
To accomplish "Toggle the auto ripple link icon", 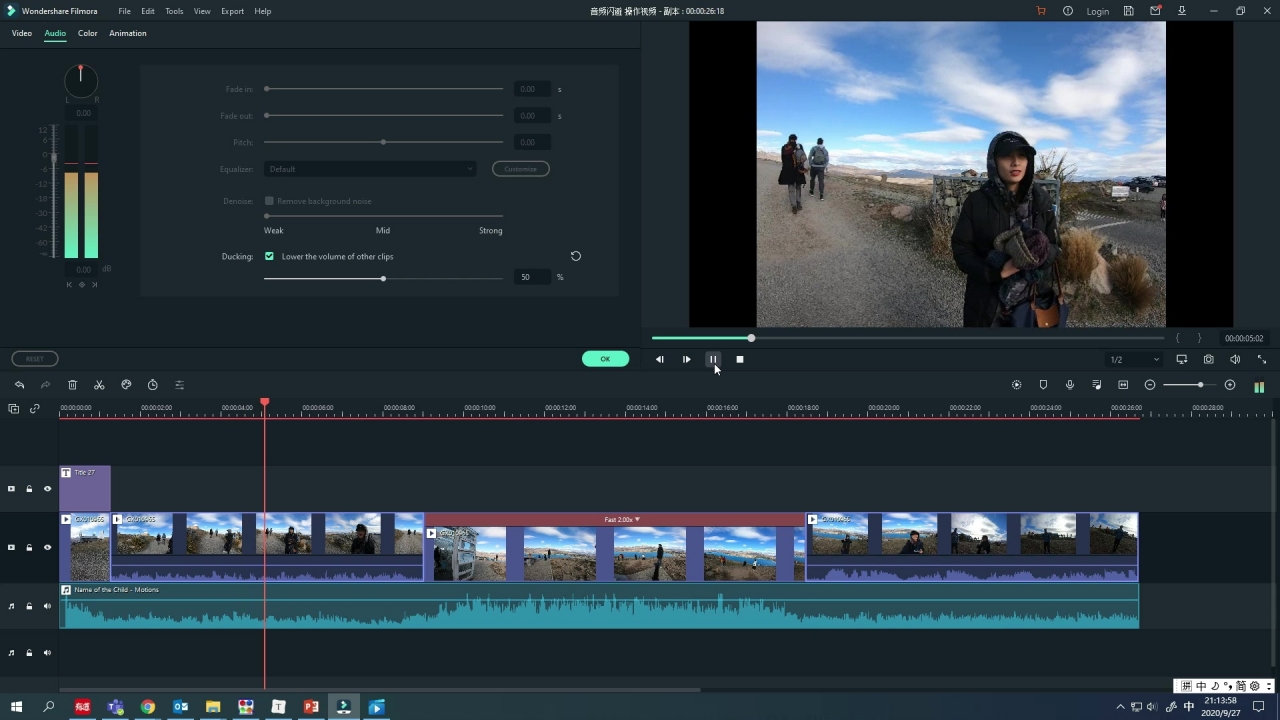I will [35, 409].
